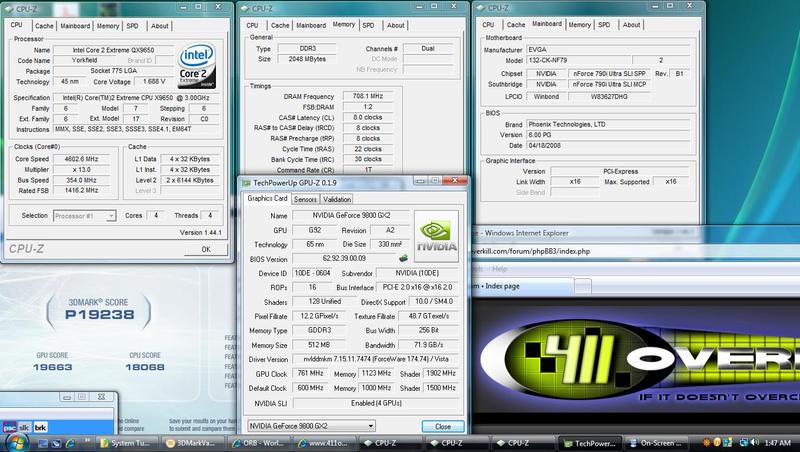The width and height of the screenshot is (800, 452).
Task: Click Driver Version field in GPU-Z
Action: [x=376, y=359]
